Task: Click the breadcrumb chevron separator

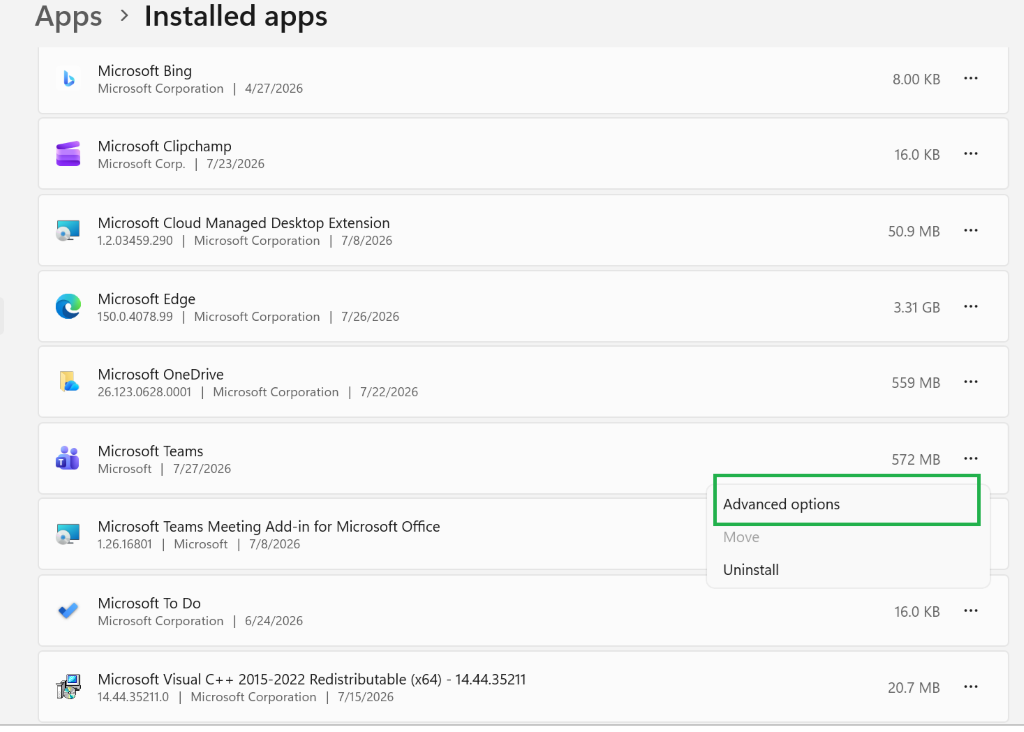Action: [x=124, y=16]
